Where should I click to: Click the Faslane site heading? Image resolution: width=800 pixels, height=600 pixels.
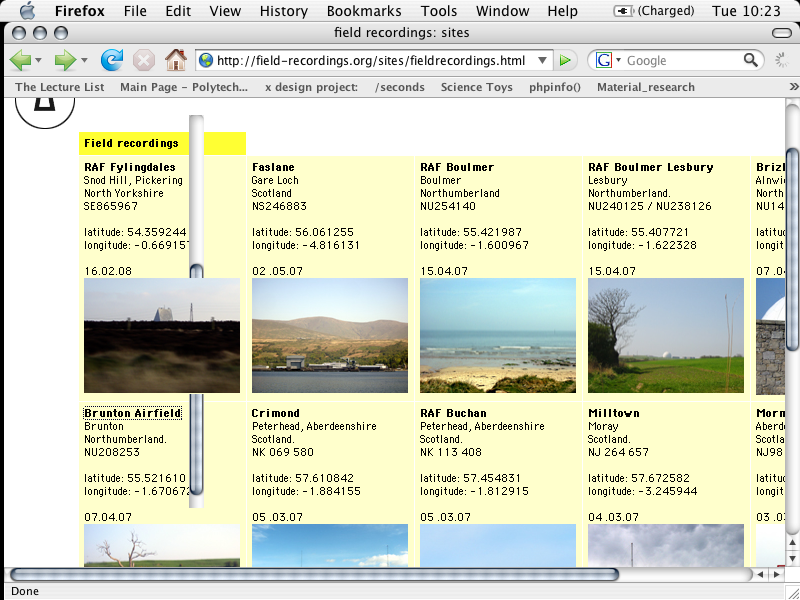(273, 167)
